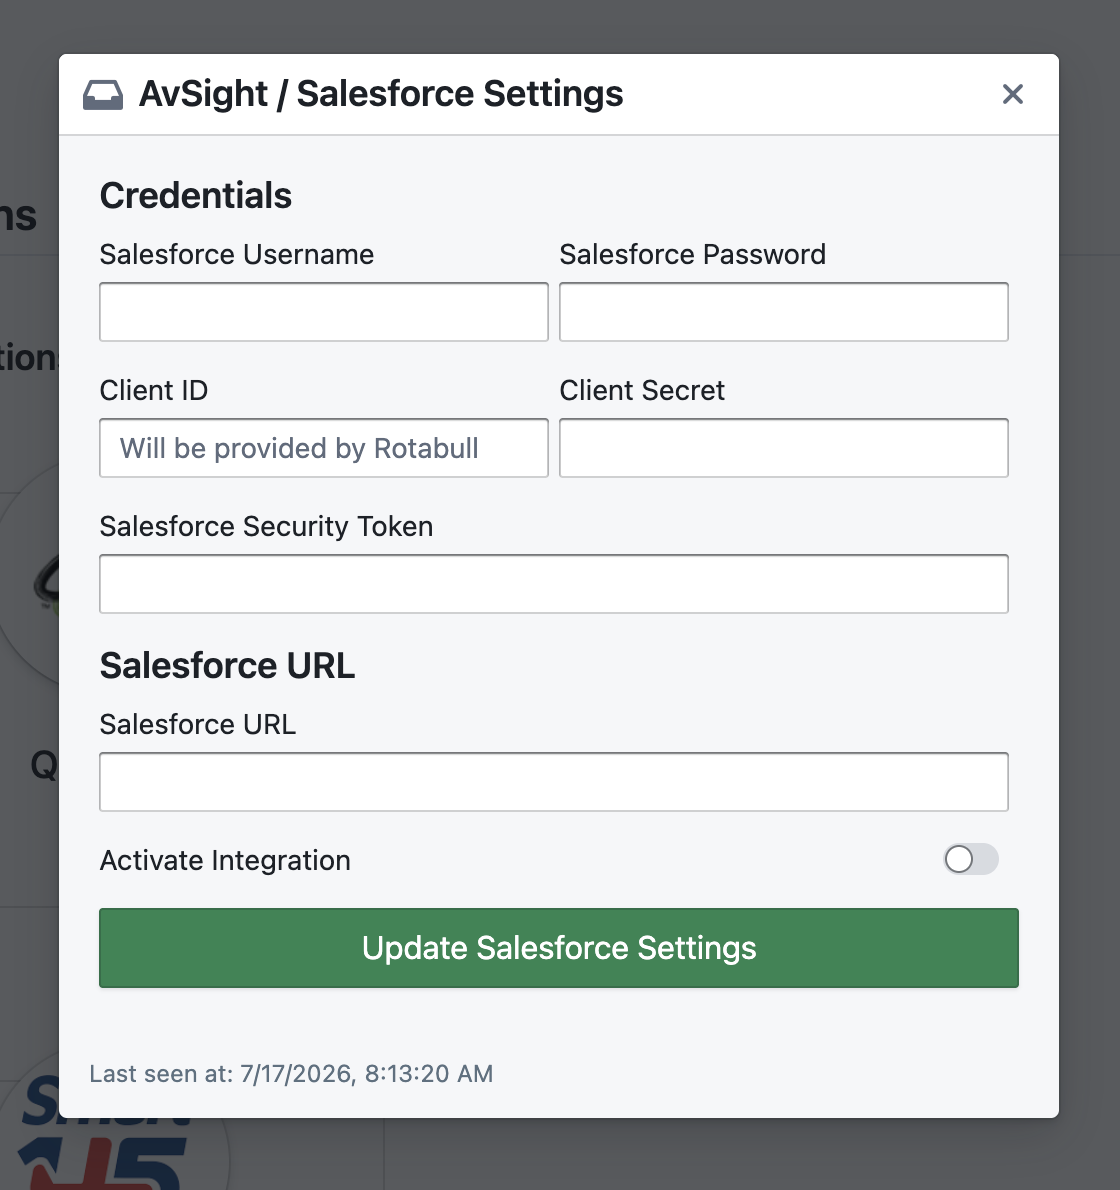Screen dimensions: 1120x1190
Task: Close the AvSight Salesforce Settings dialog
Action: 1012,94
